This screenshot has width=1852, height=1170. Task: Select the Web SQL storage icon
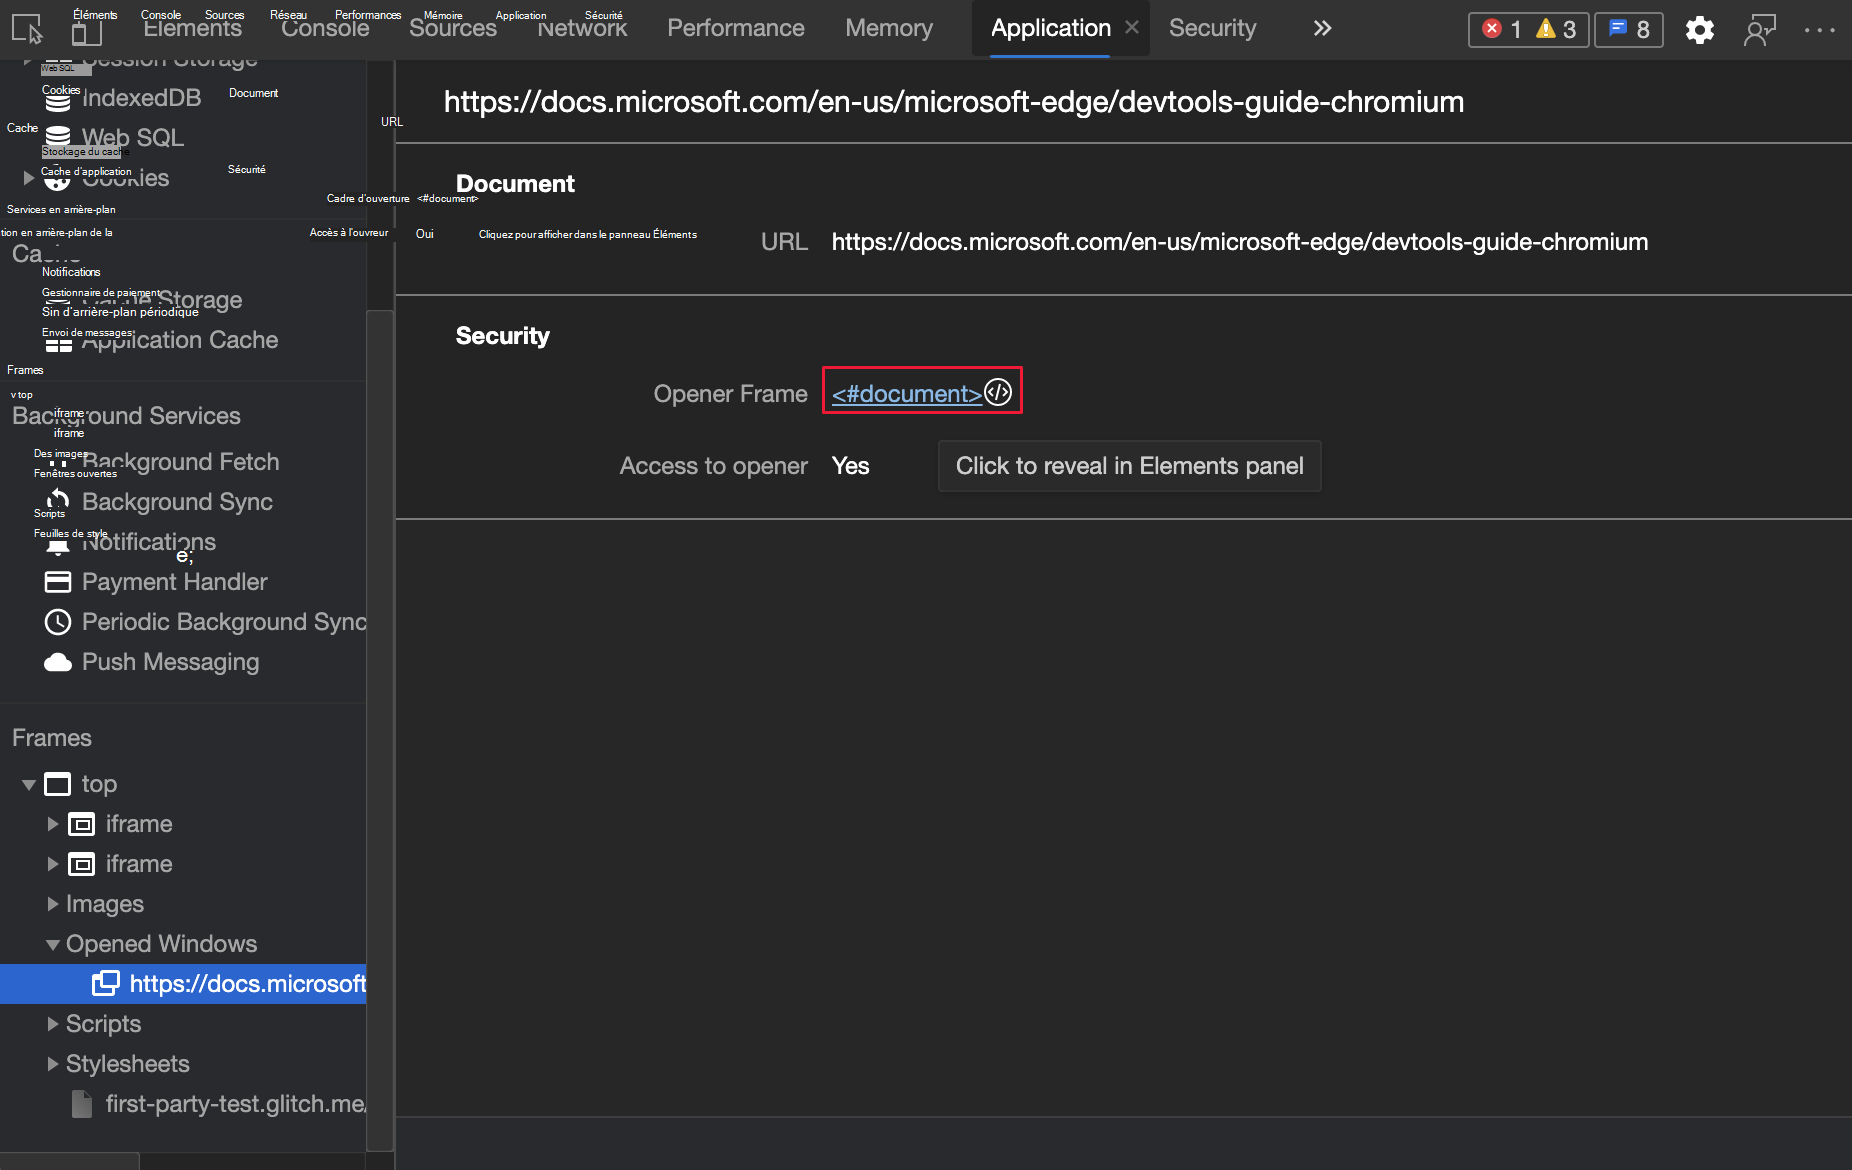(x=58, y=138)
